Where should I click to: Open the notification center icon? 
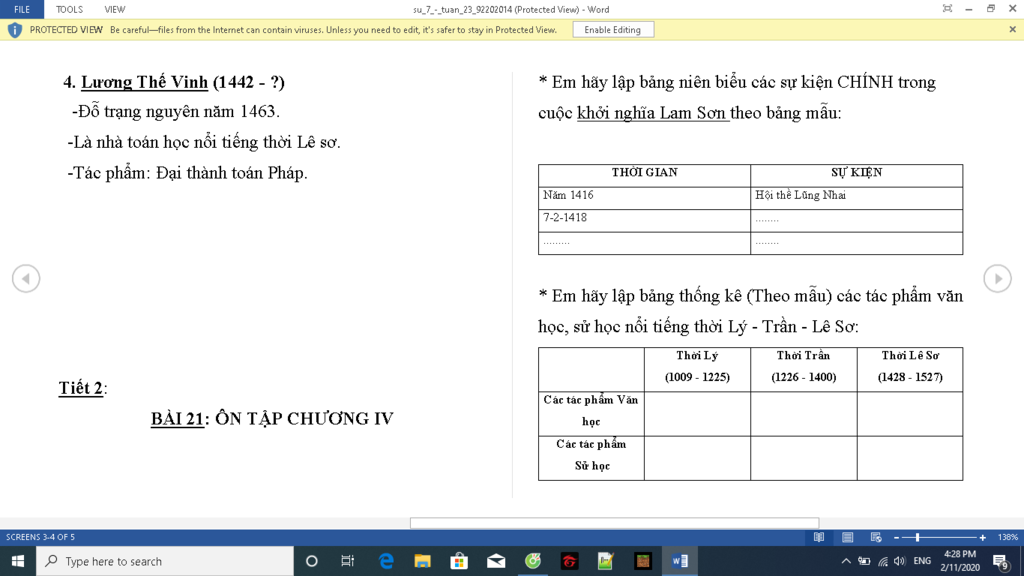tap(1000, 561)
